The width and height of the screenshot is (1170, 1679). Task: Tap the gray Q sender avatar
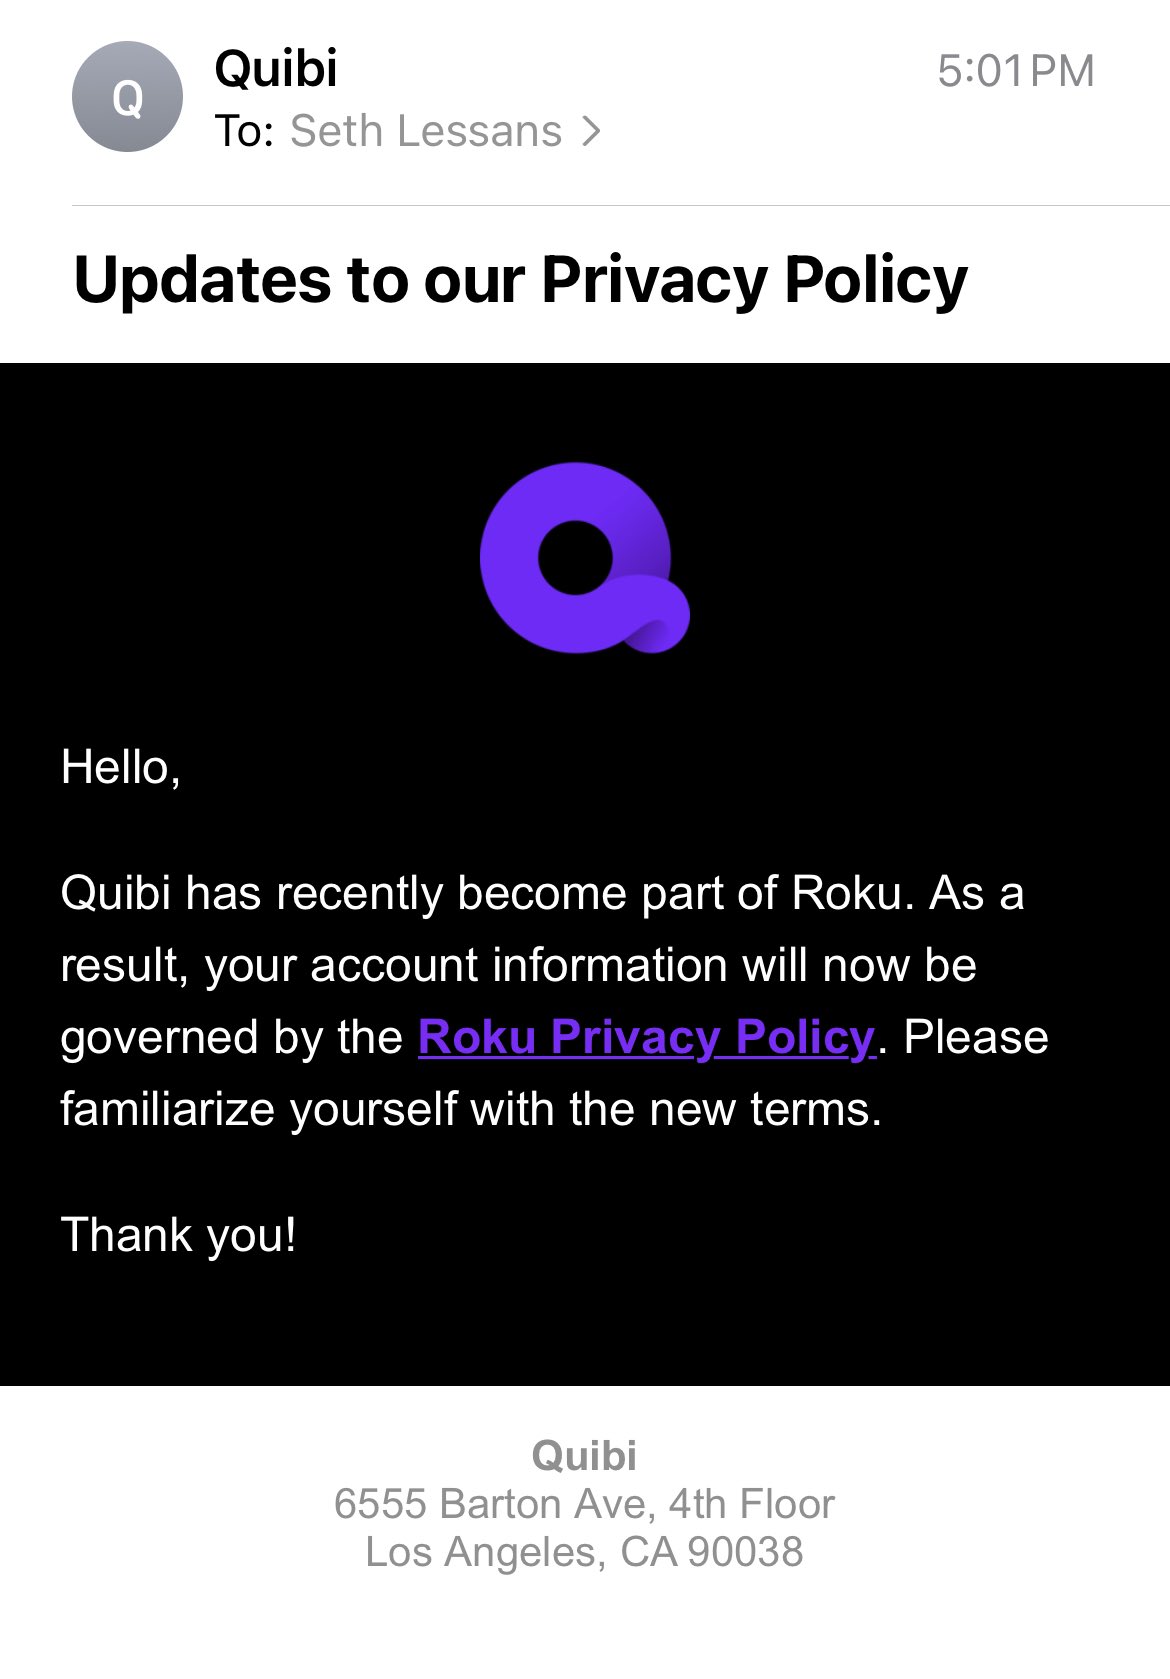127,96
